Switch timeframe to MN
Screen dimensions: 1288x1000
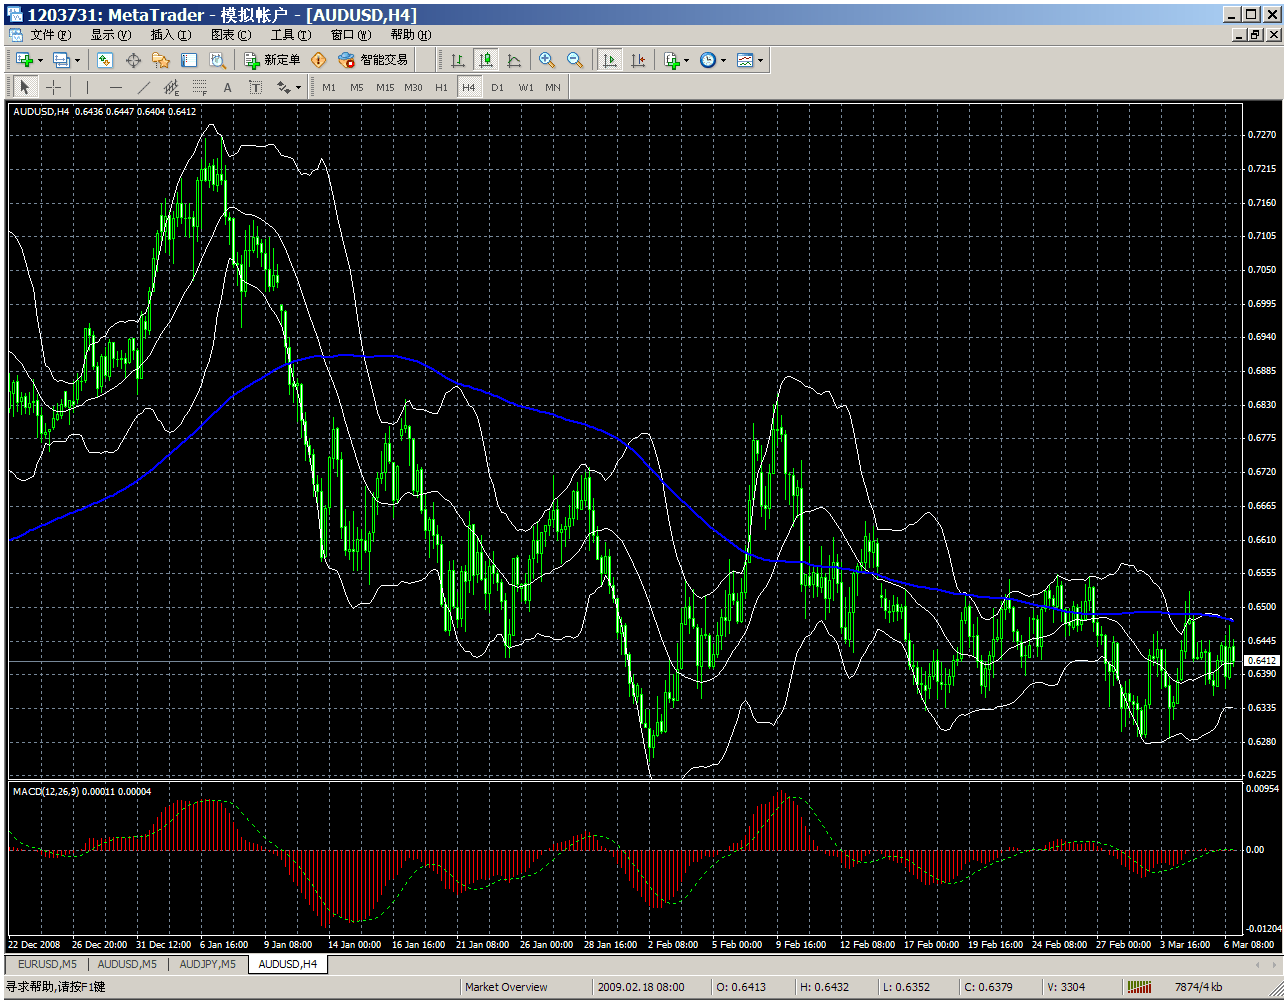coord(553,87)
